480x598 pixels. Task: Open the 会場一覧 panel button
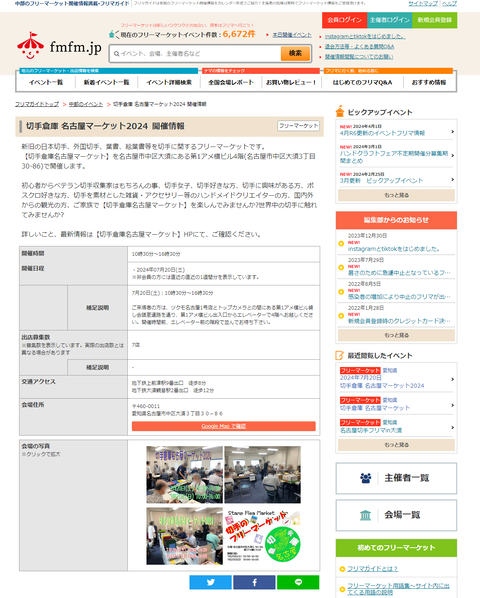[396, 515]
